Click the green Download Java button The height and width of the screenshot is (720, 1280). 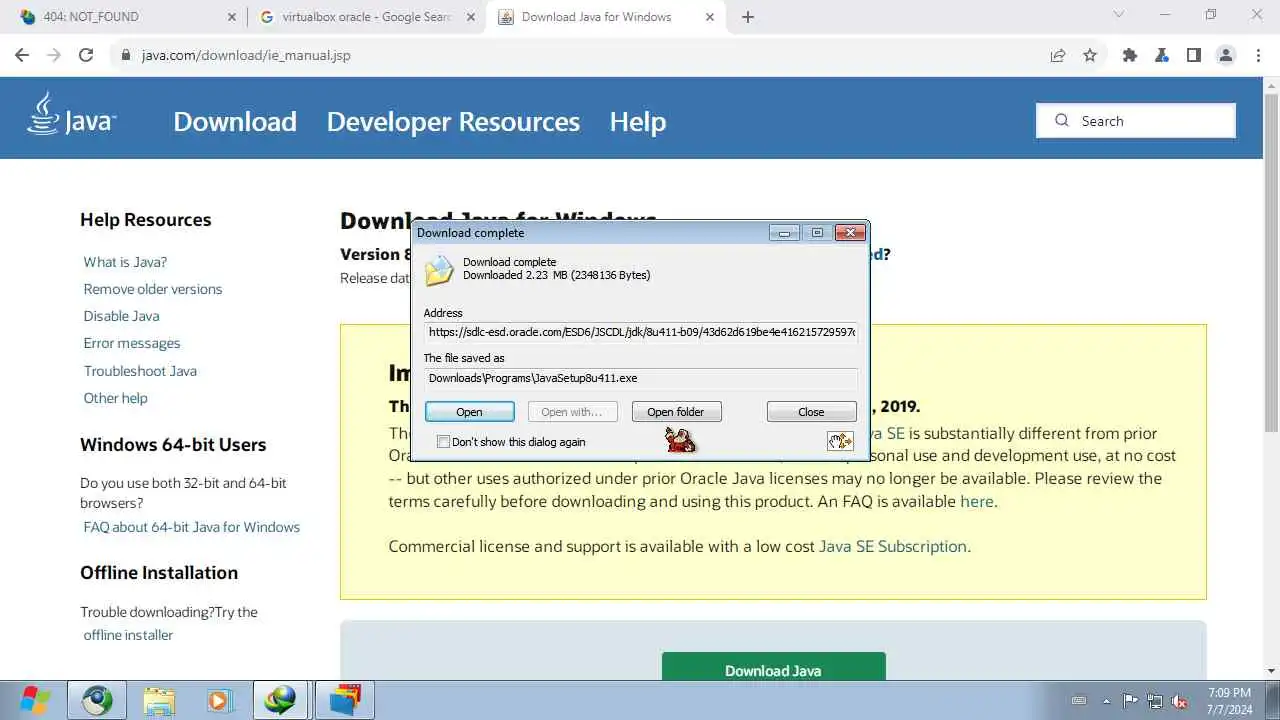(773, 668)
